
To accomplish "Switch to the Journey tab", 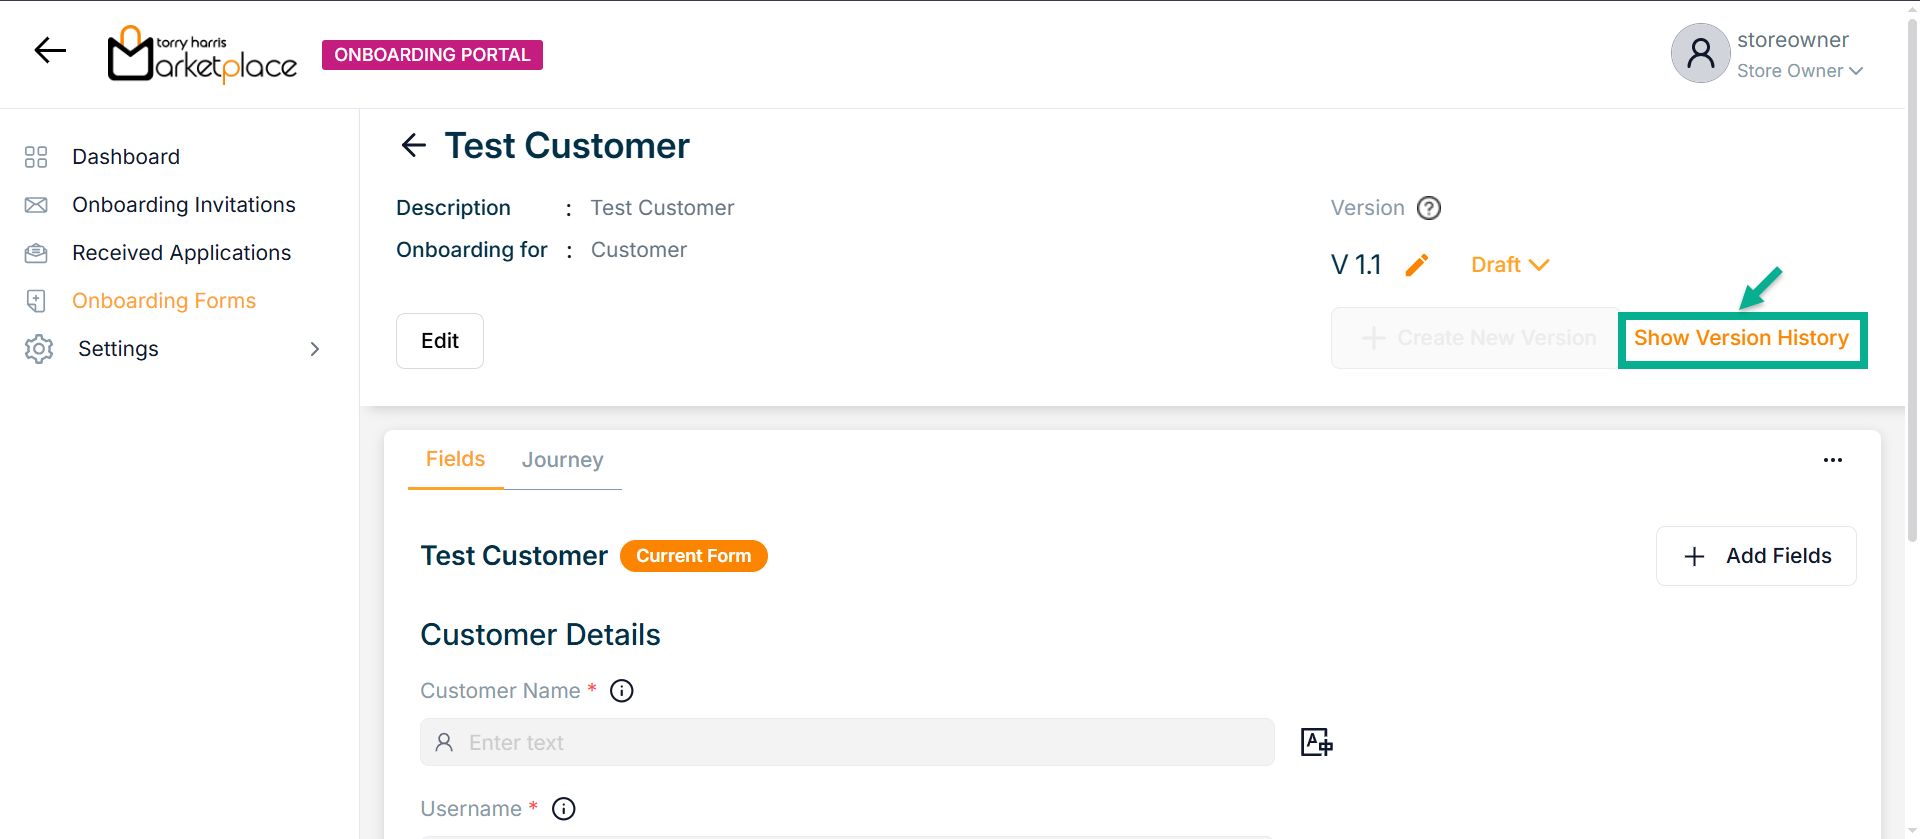I will pyautogui.click(x=562, y=460).
